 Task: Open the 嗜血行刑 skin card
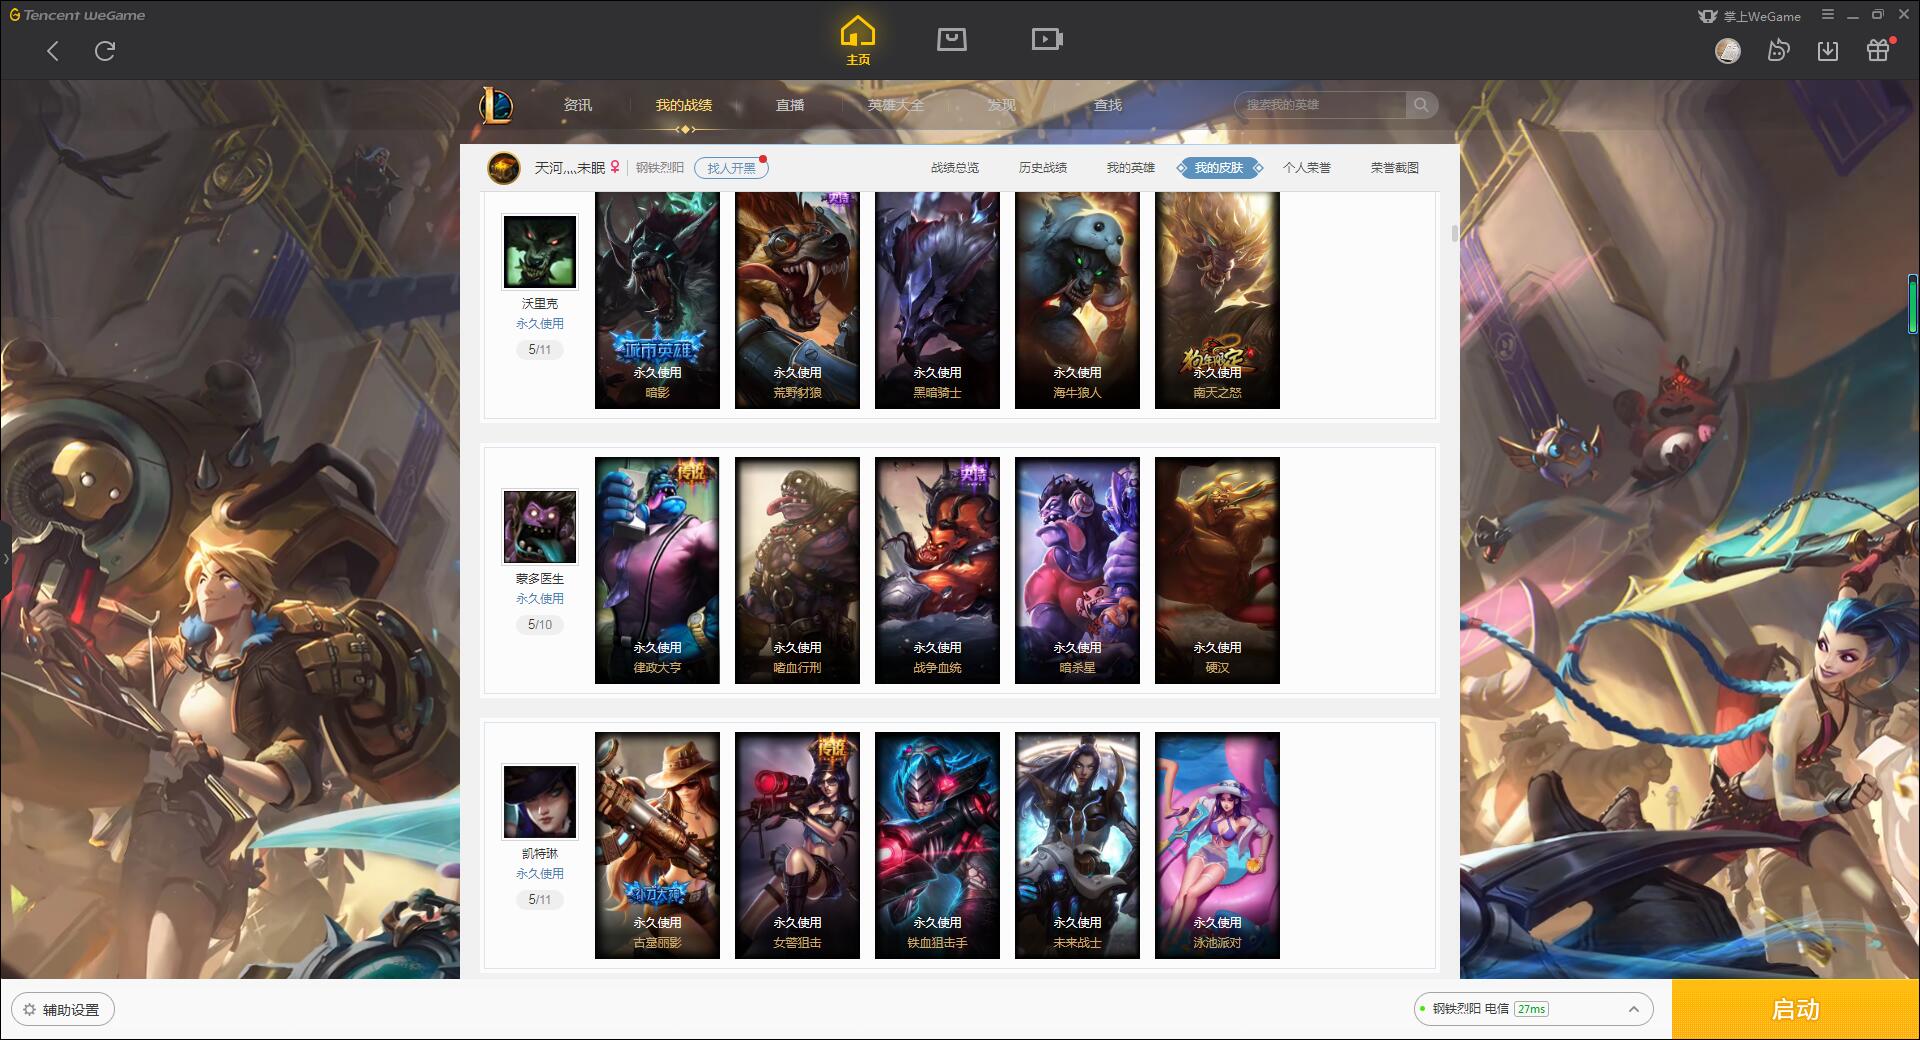point(797,570)
